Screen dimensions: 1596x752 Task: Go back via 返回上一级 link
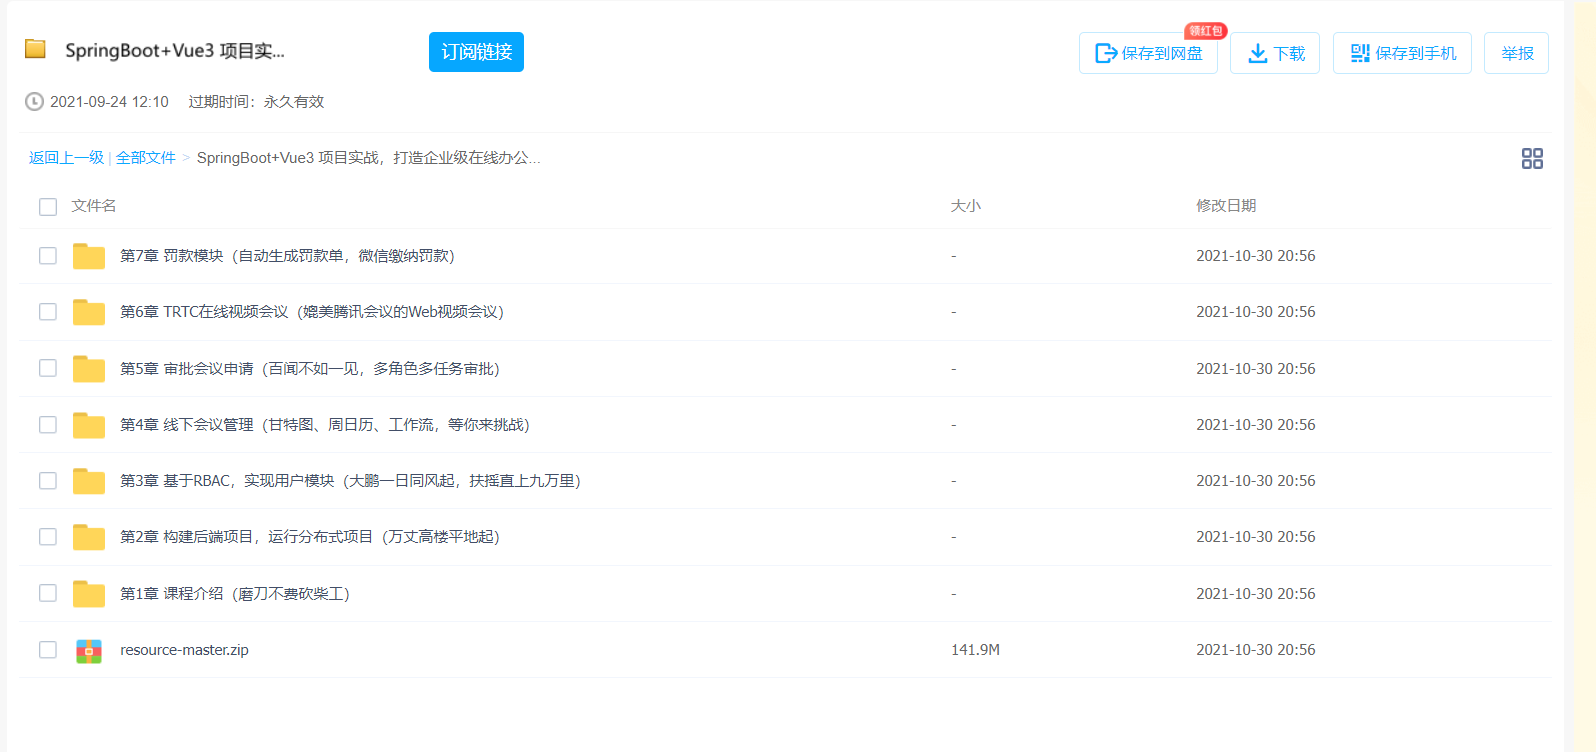click(66, 158)
